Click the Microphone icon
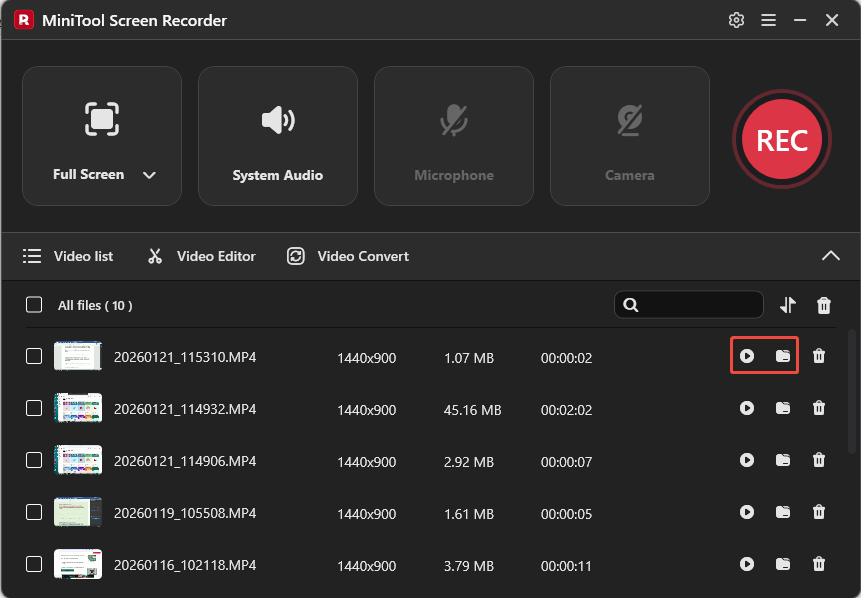The image size is (861, 598). (453, 120)
